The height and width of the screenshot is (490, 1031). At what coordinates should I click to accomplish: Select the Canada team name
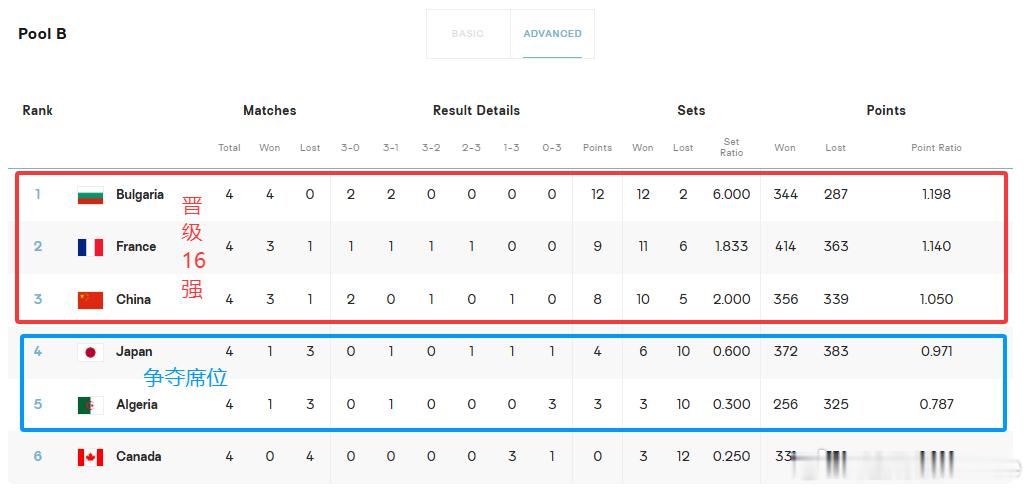(139, 456)
